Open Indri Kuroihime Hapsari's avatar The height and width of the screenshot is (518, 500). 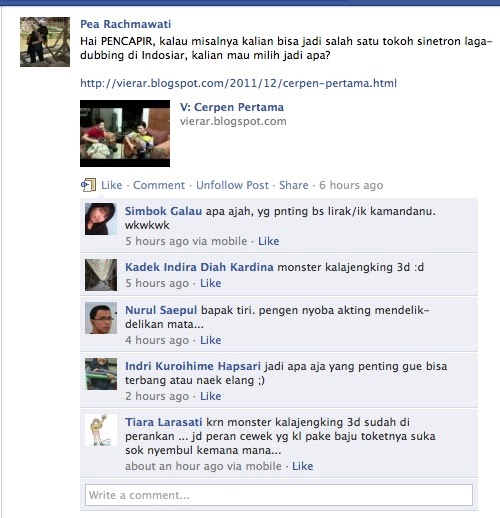(101, 374)
